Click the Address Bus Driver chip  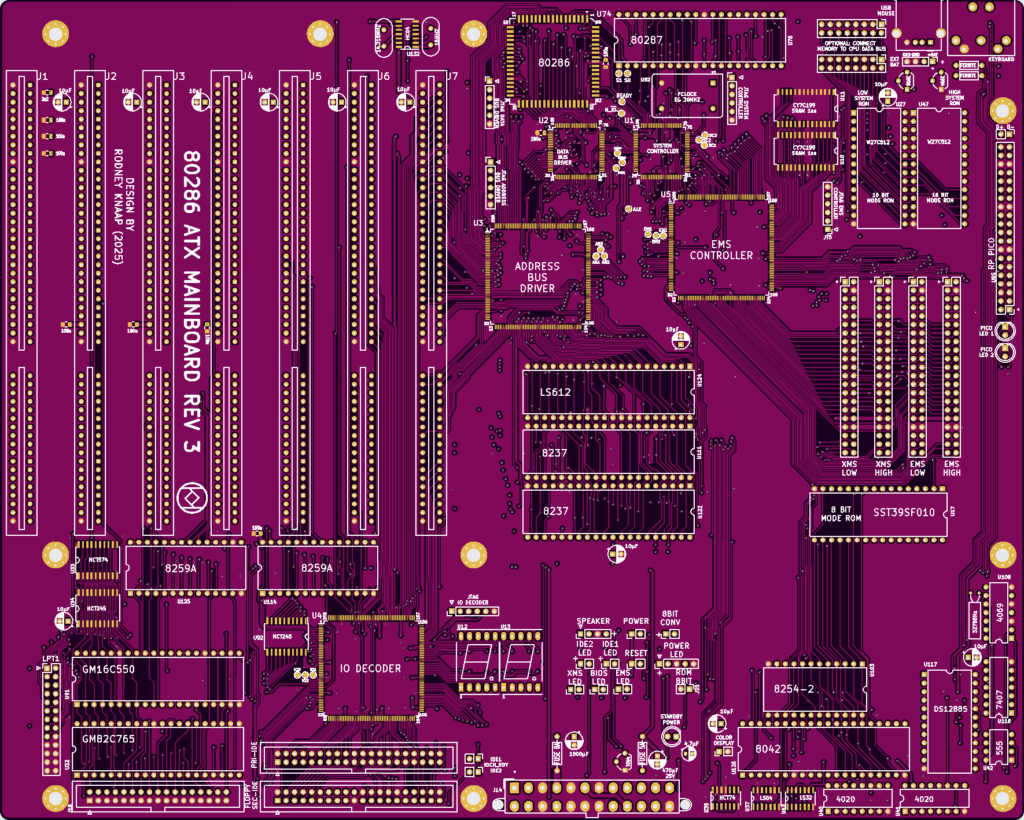point(537,277)
